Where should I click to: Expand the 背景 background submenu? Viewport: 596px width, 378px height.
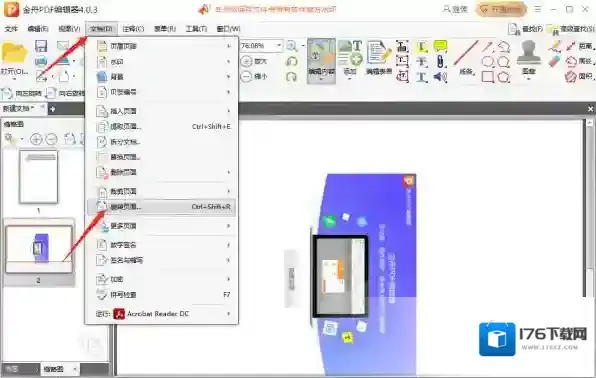coord(162,77)
